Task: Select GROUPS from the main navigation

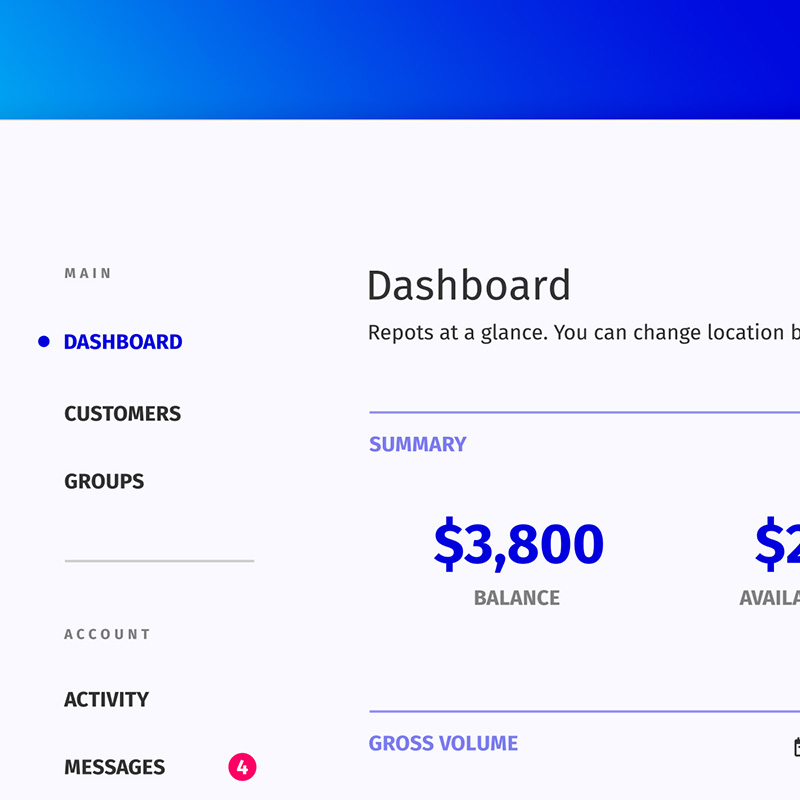Action: pos(104,481)
